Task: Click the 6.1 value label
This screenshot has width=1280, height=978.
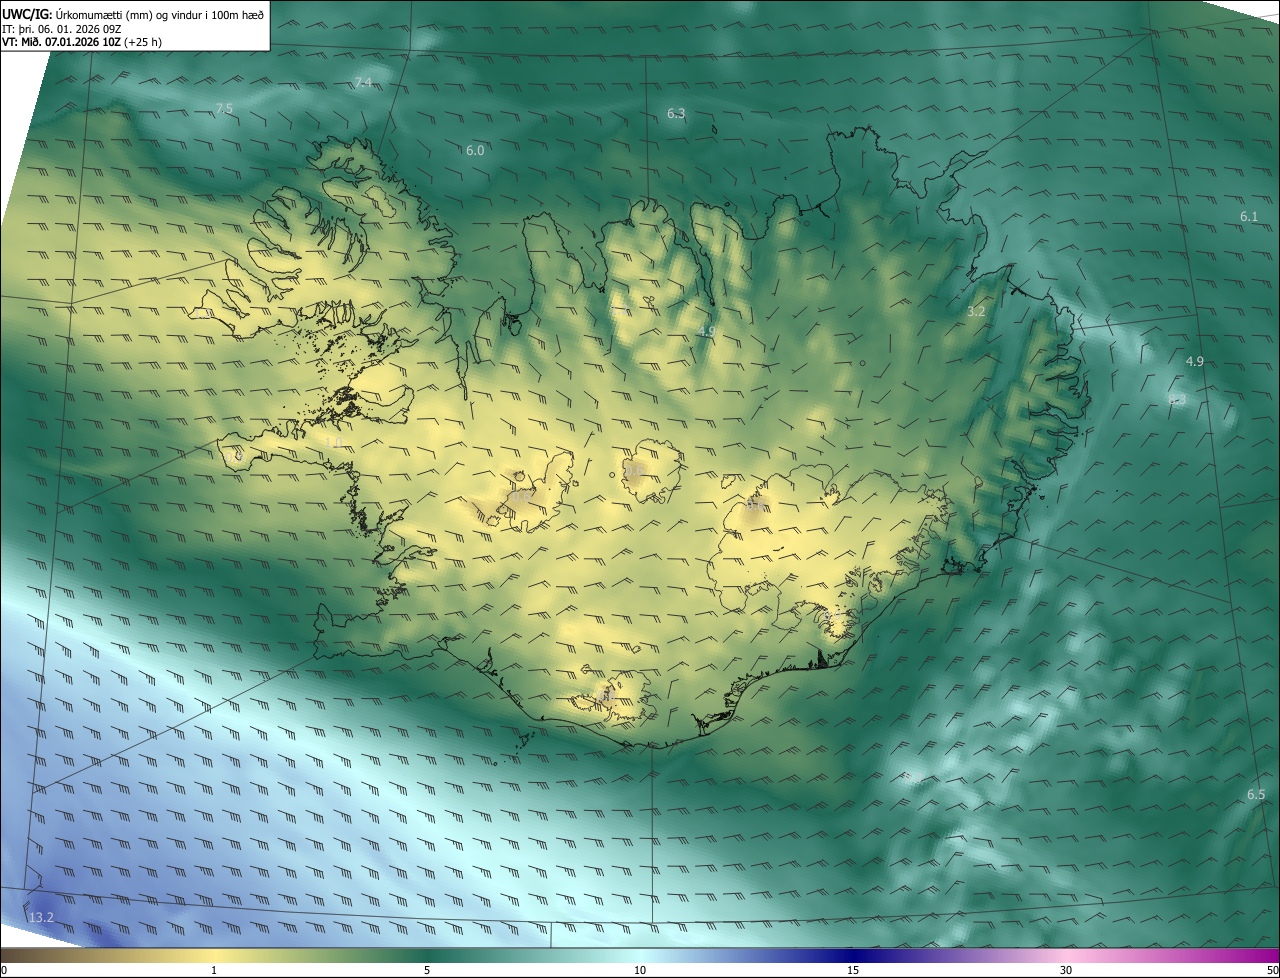Action: (1249, 216)
